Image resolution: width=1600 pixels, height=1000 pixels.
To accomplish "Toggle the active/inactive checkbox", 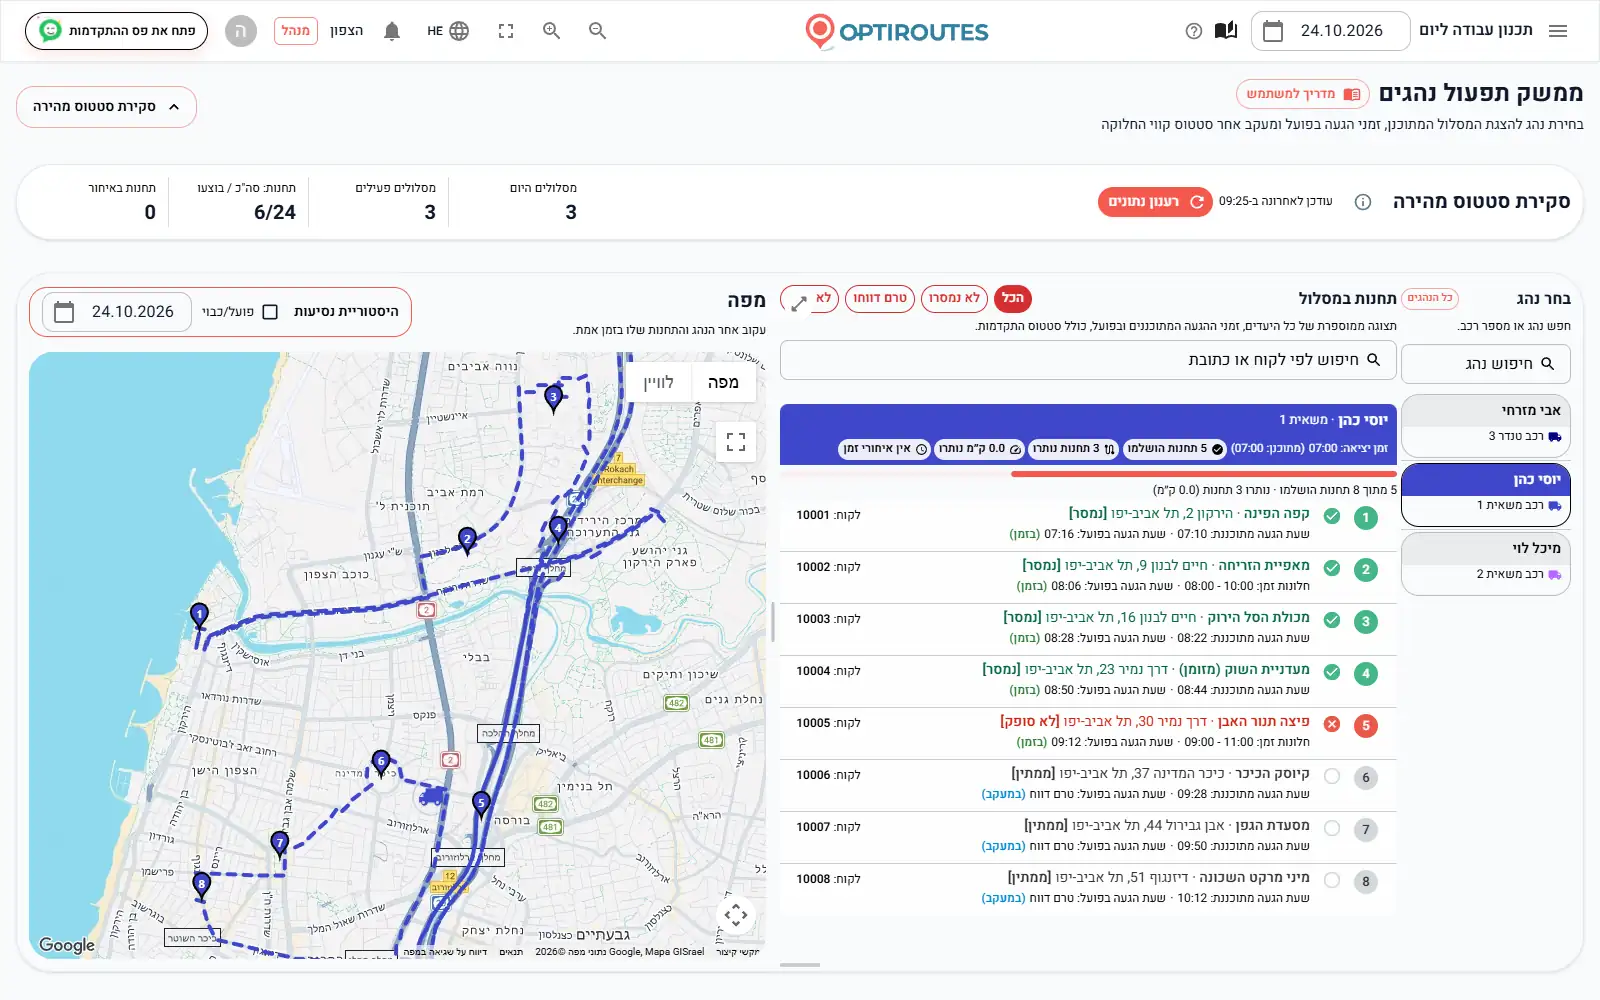I will coord(270,312).
